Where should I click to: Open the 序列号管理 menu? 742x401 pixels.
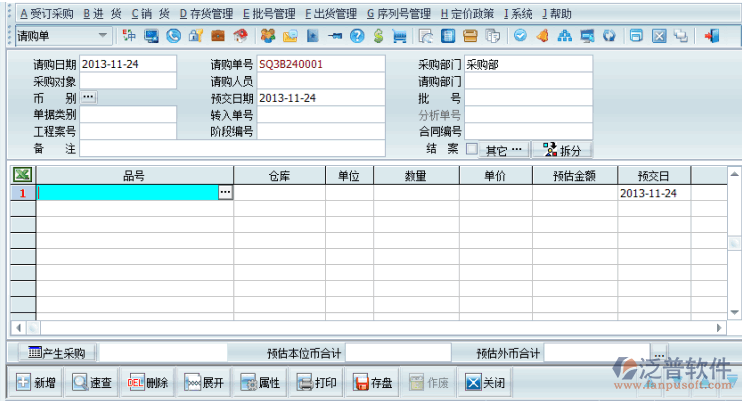tap(399, 14)
